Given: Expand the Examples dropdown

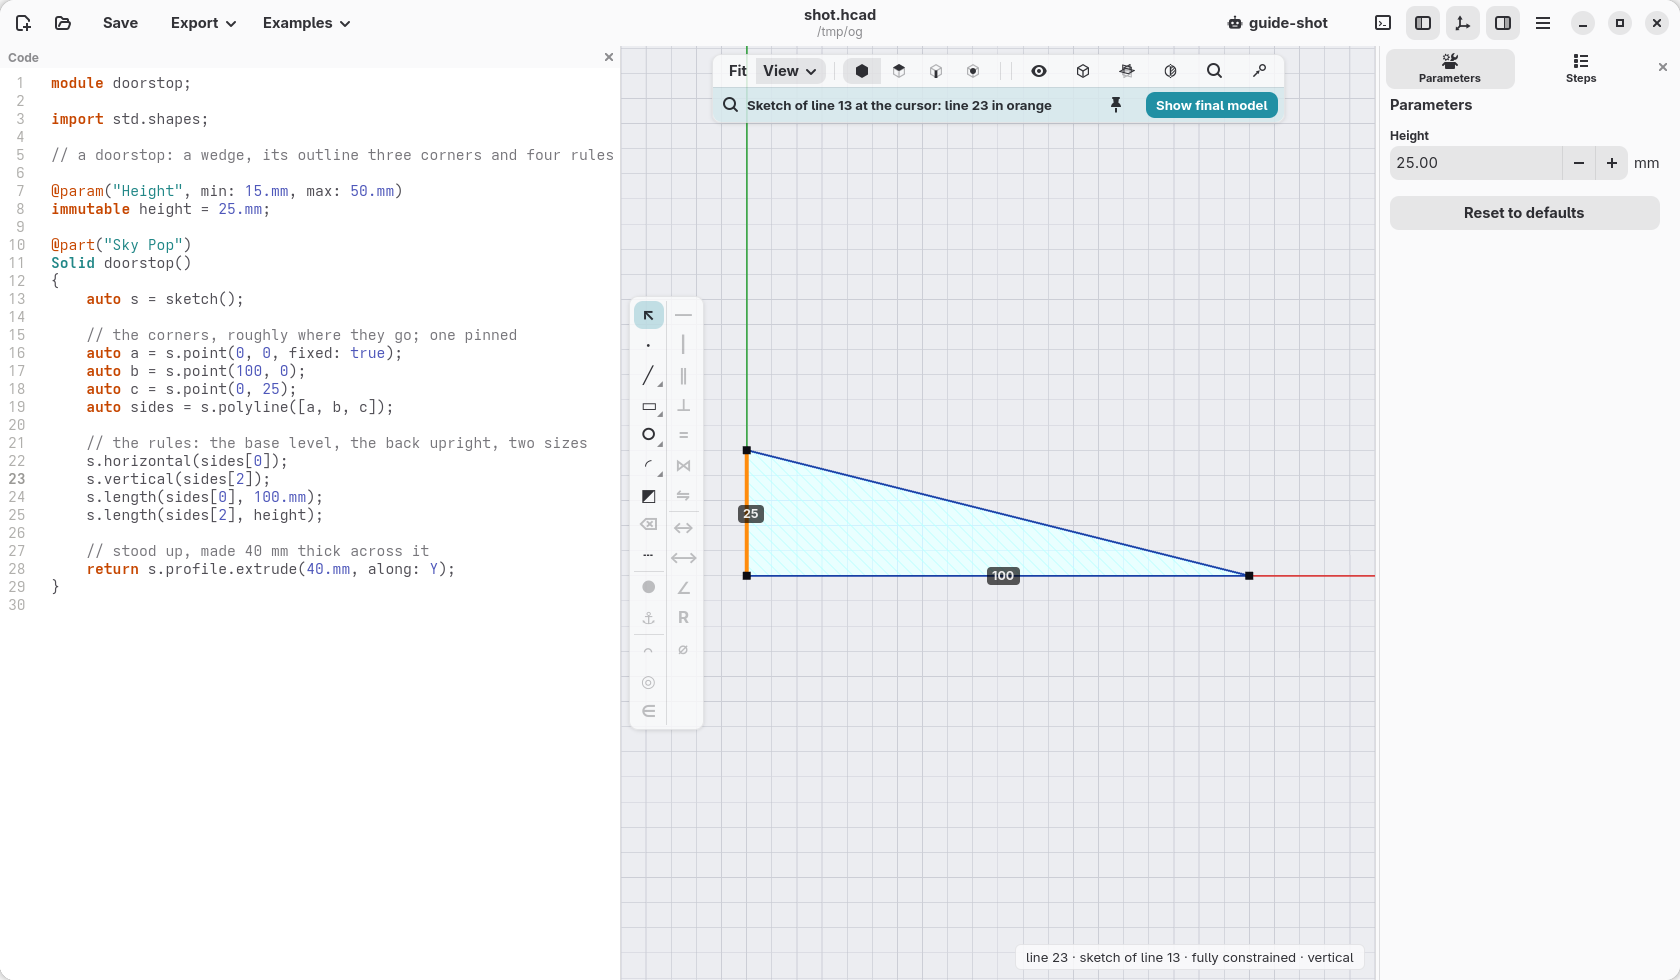Looking at the screenshot, I should (x=306, y=23).
